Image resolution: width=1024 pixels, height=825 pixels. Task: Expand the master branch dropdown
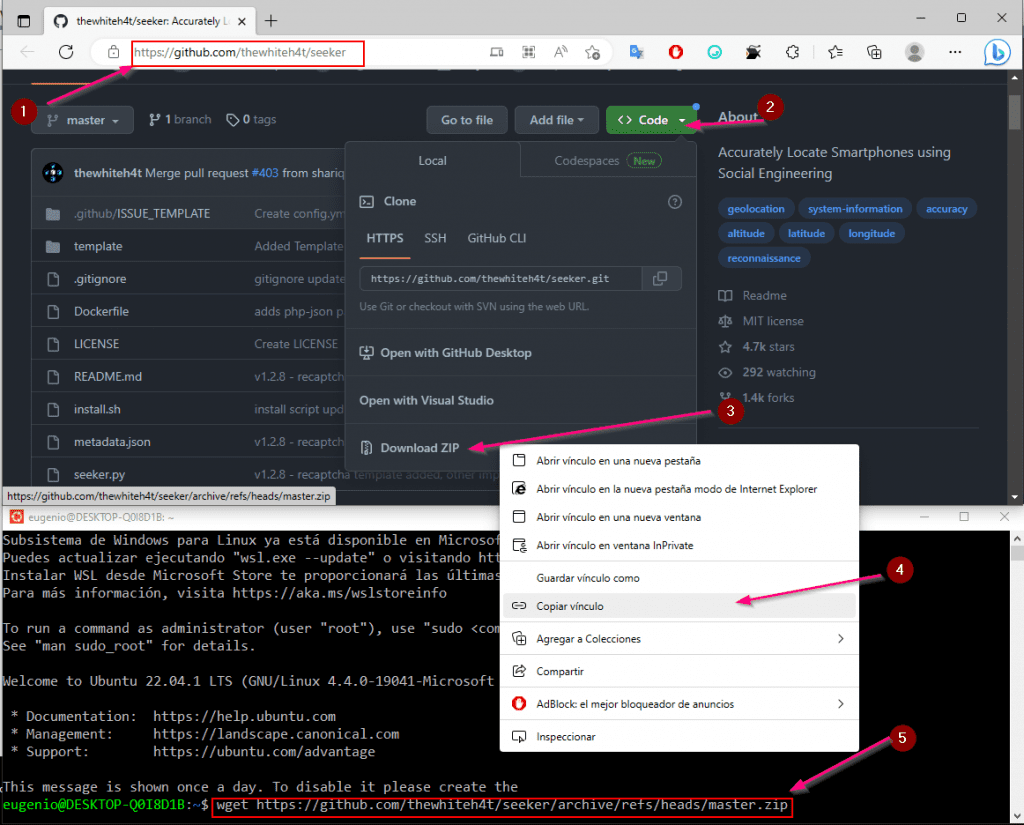click(82, 120)
